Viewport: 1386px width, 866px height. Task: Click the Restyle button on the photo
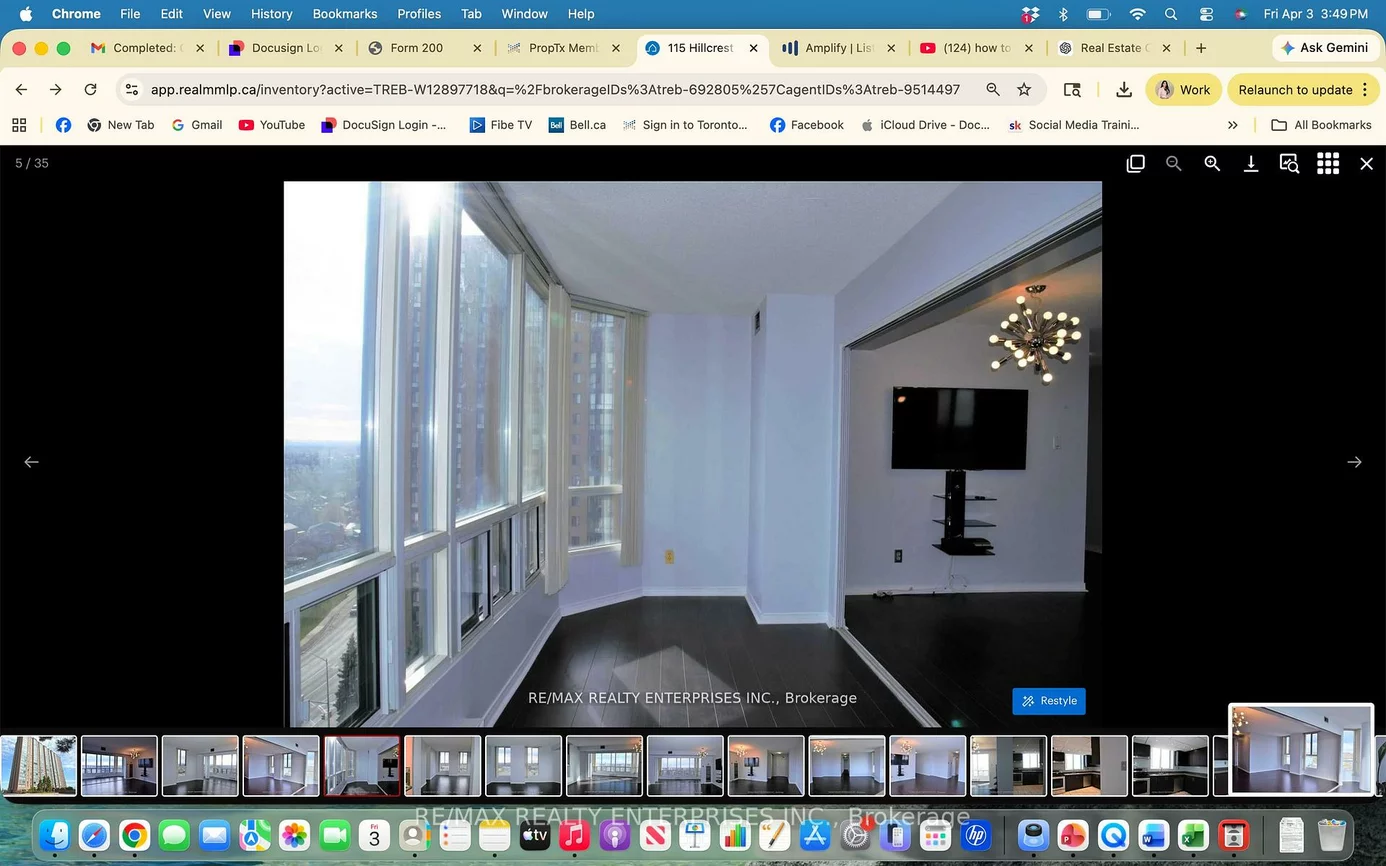point(1048,701)
